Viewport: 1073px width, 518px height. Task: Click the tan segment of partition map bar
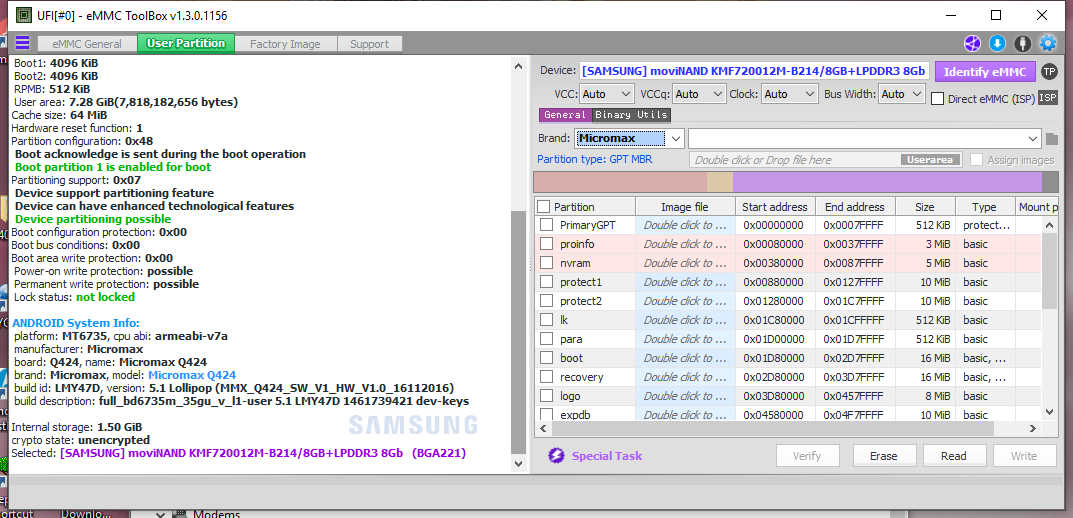tap(720, 182)
